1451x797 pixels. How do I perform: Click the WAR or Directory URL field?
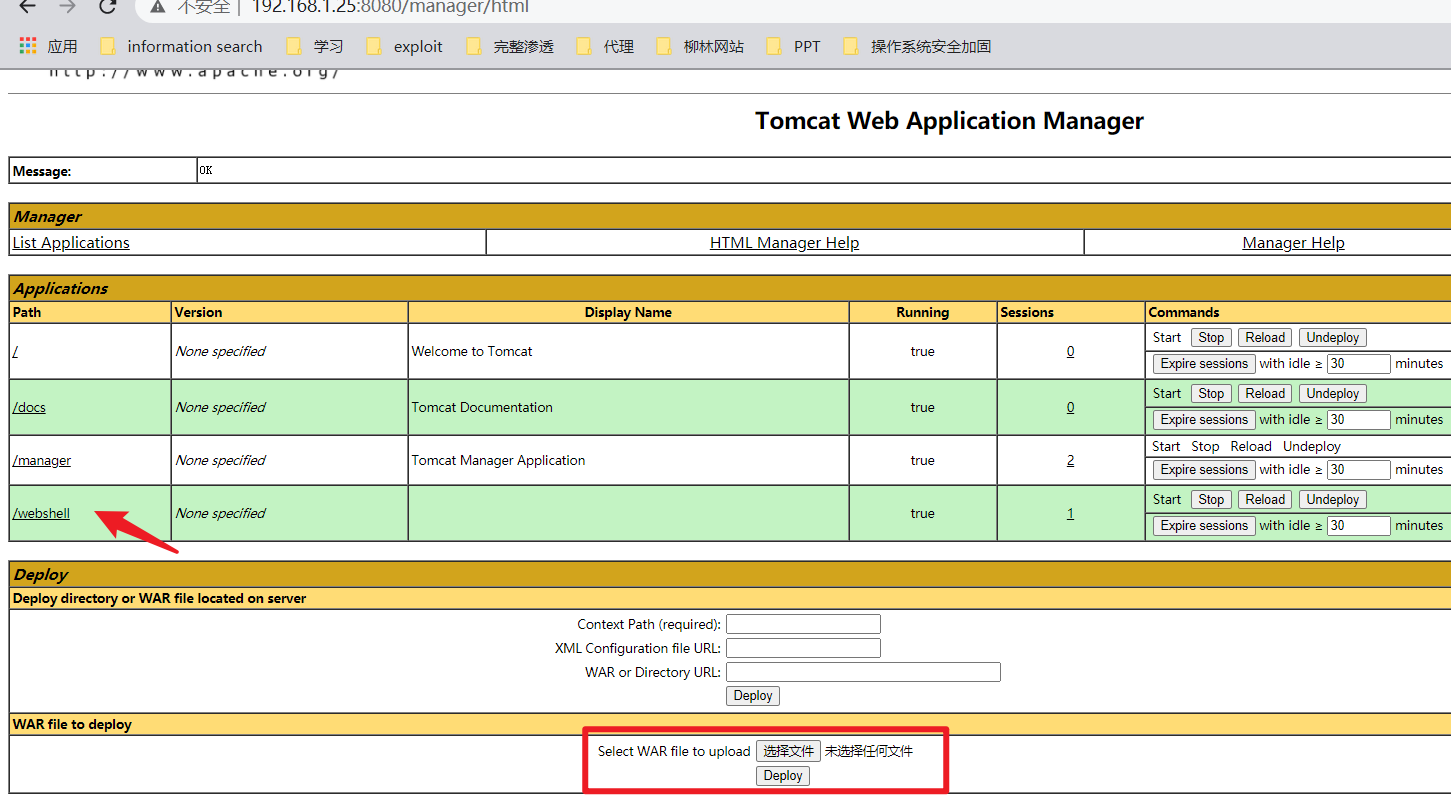point(863,672)
